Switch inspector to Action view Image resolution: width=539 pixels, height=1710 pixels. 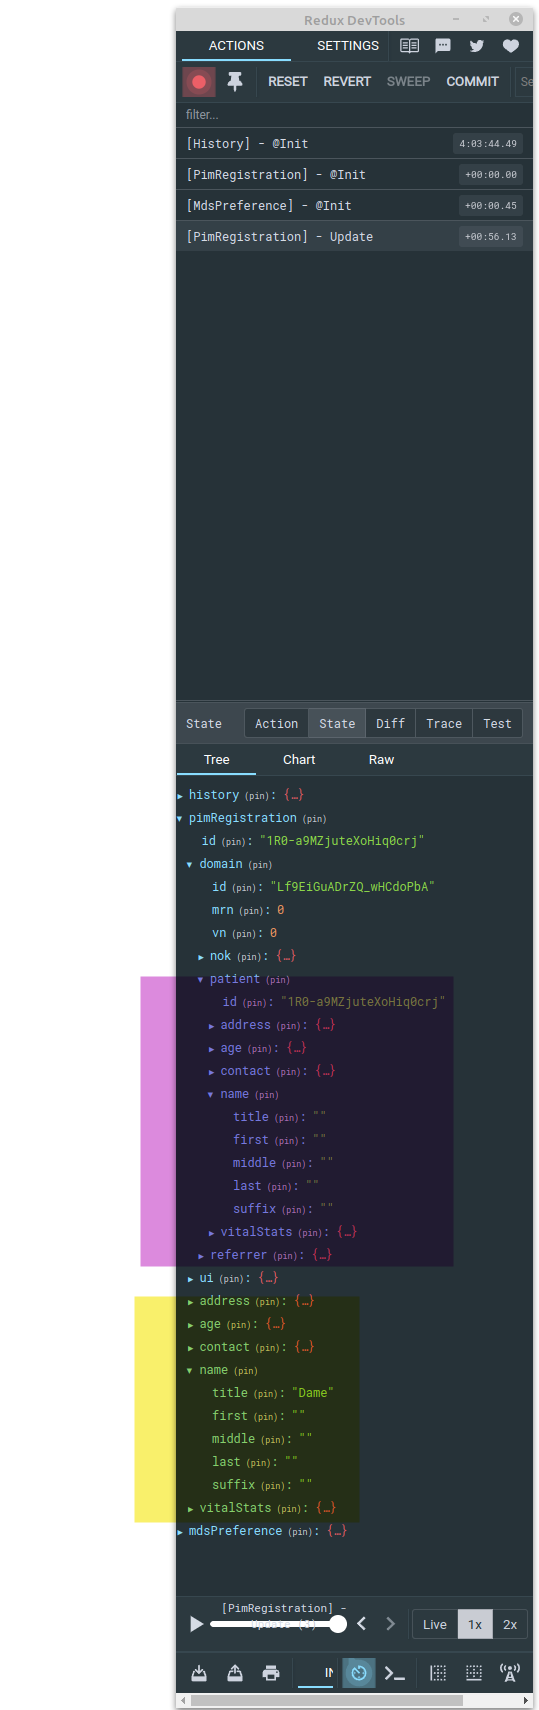click(276, 724)
